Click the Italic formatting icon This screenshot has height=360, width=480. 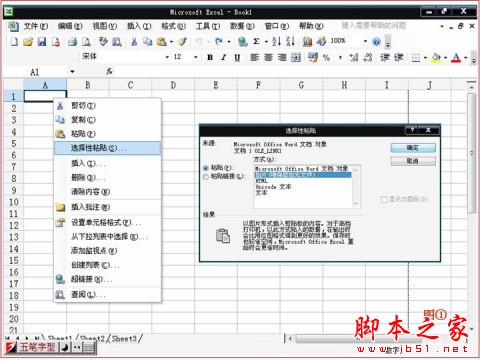click(223, 57)
